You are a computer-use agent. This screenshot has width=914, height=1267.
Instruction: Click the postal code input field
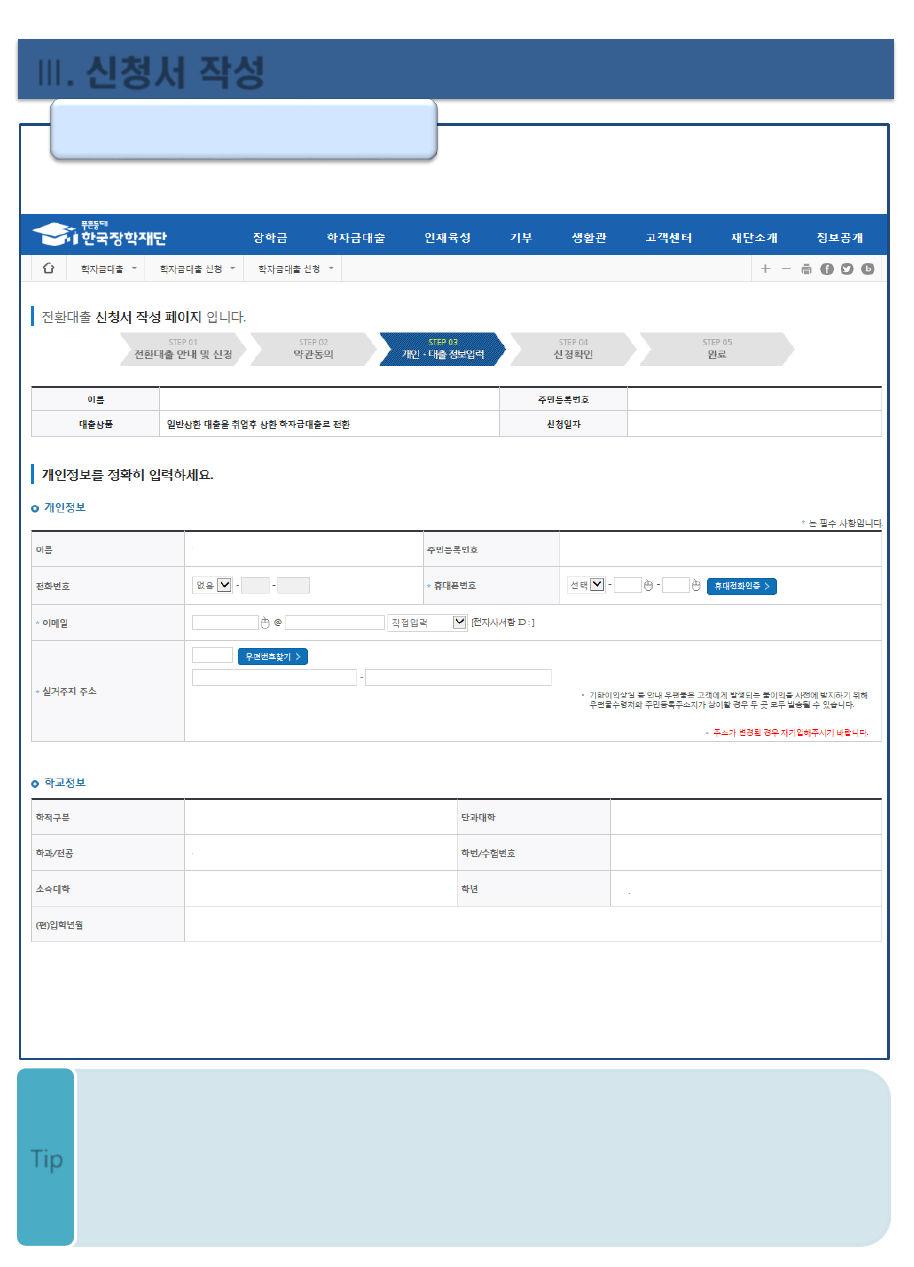click(x=212, y=656)
